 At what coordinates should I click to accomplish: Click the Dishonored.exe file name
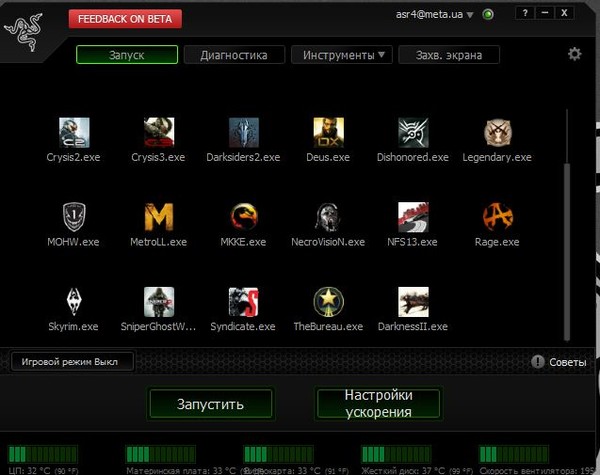point(413,157)
